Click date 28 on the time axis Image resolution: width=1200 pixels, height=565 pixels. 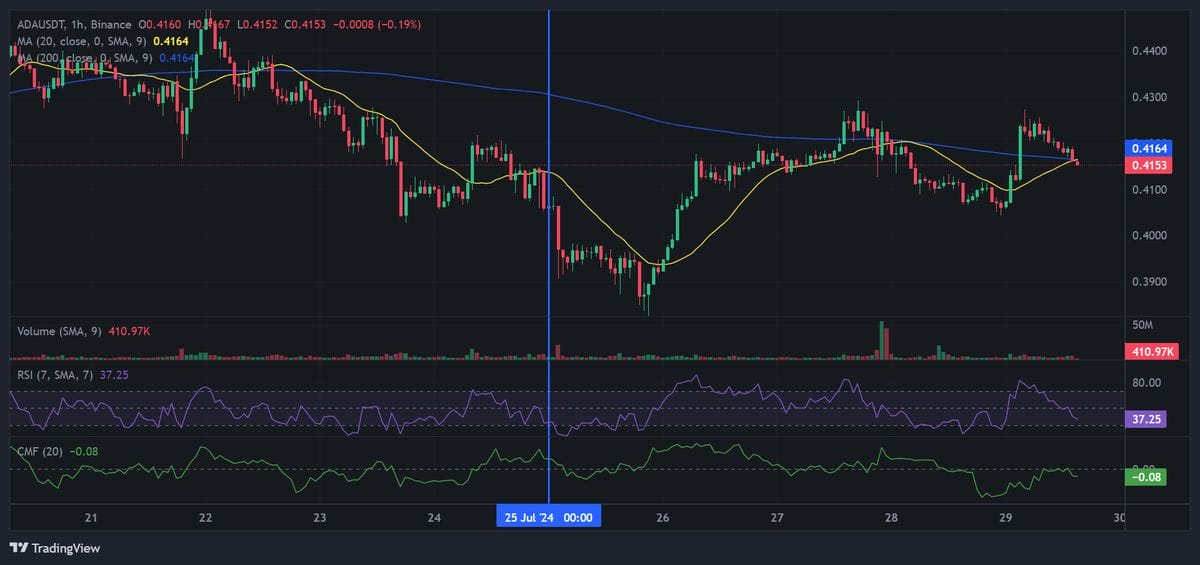[x=891, y=518]
